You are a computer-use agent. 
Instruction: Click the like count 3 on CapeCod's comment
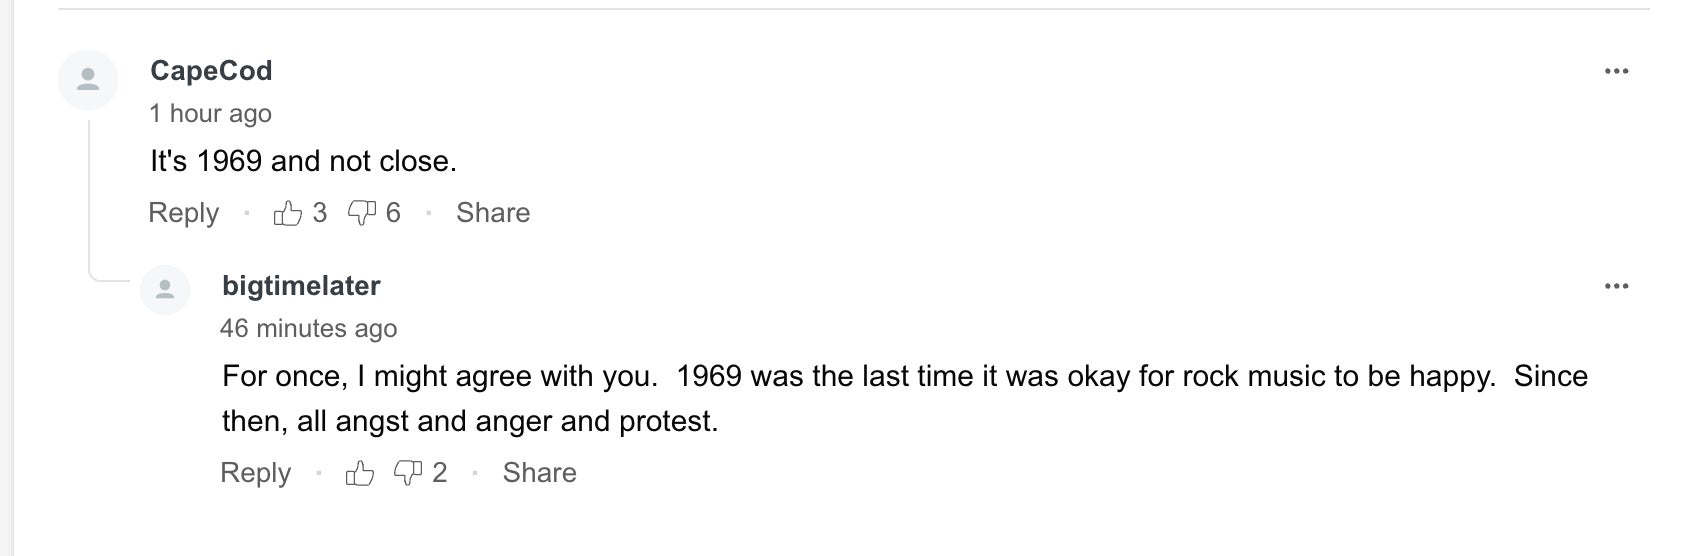tap(319, 213)
